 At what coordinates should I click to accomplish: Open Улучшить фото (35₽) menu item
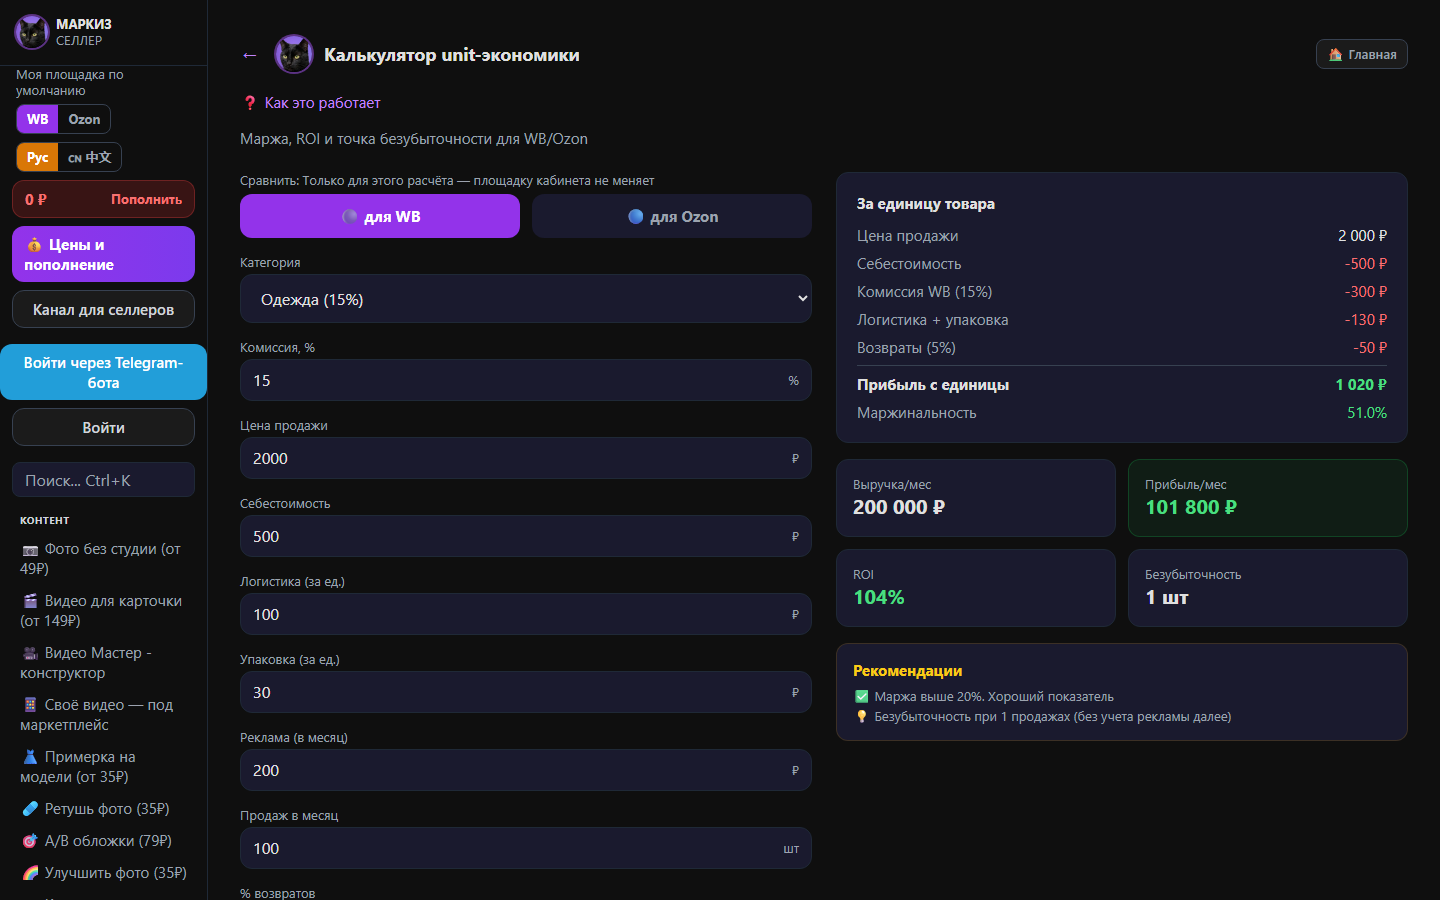[x=104, y=873]
